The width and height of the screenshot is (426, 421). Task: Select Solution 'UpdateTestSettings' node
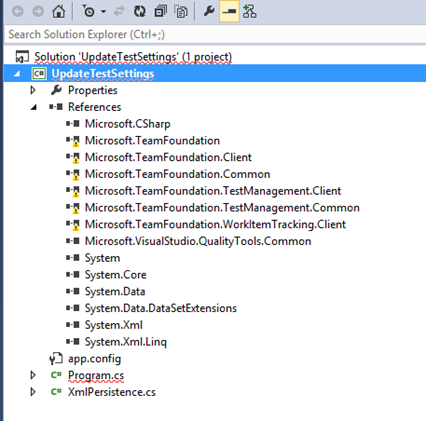click(133, 57)
